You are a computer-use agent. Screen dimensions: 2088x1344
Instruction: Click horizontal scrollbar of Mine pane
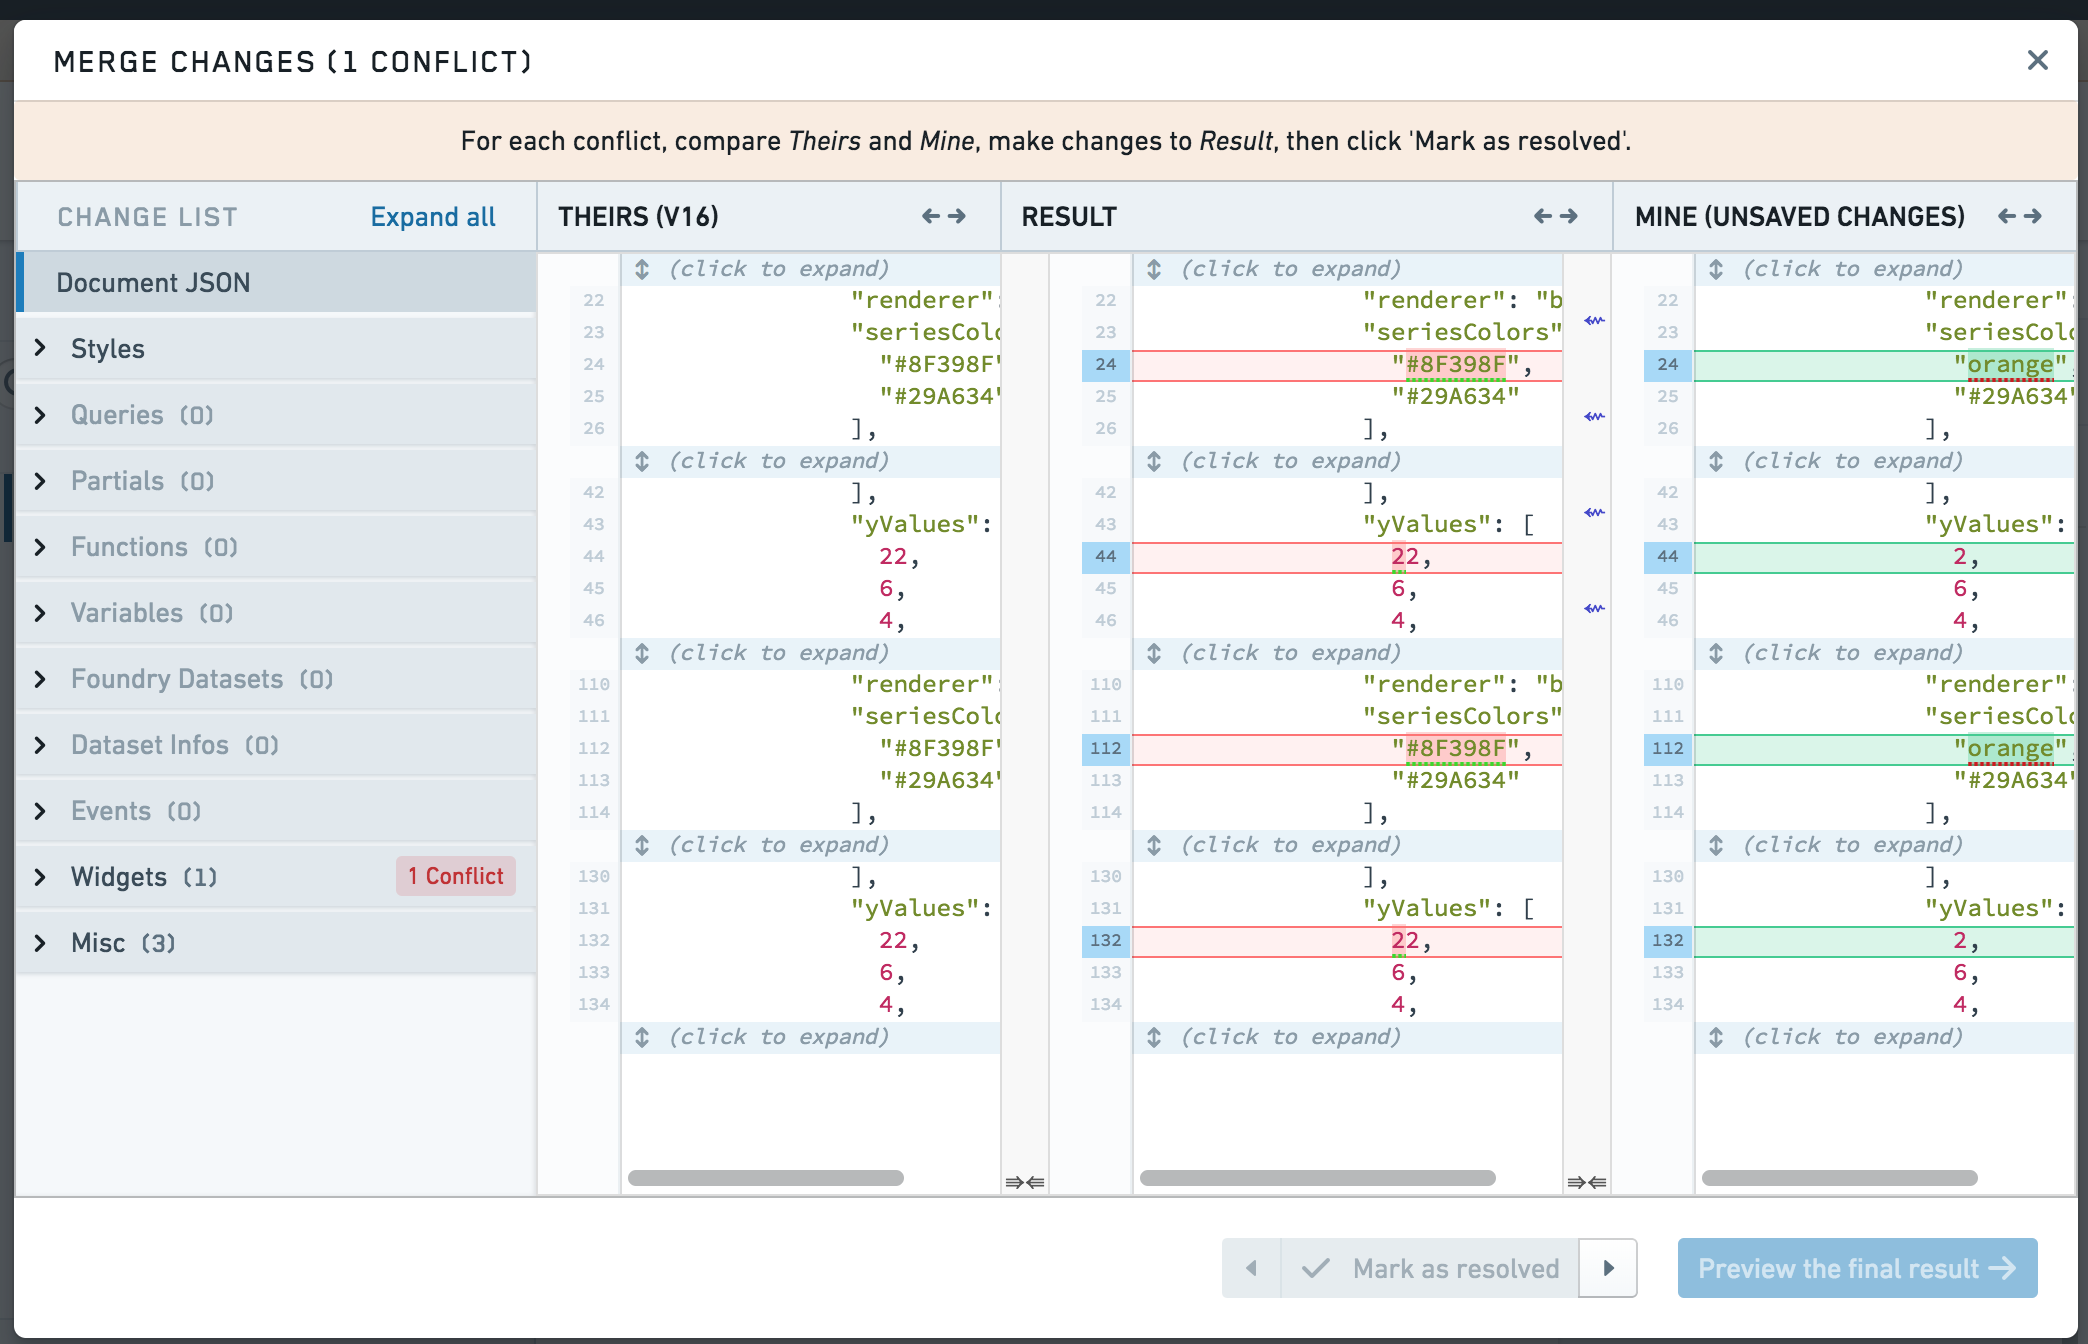pyautogui.click(x=1840, y=1178)
